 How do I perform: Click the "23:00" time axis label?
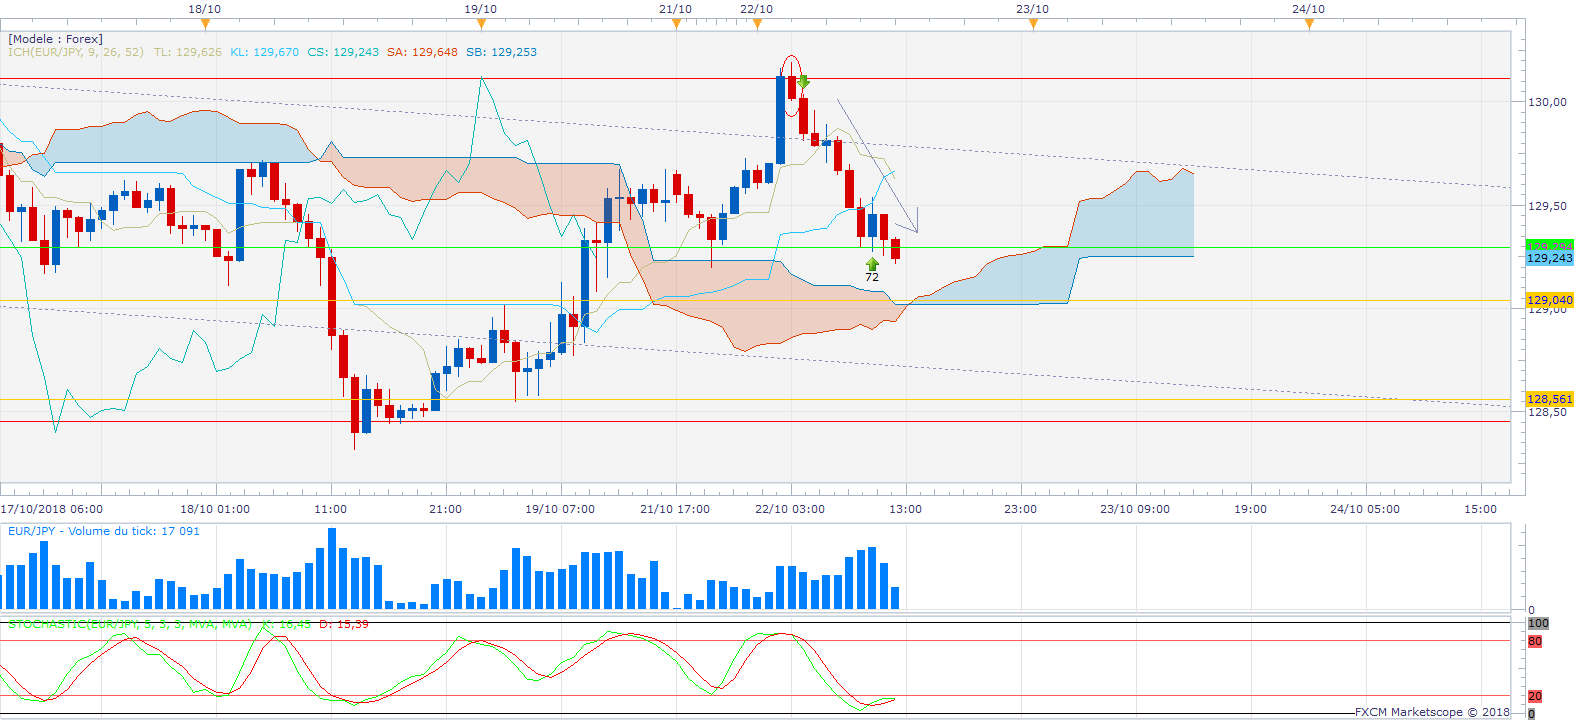(x=1021, y=509)
